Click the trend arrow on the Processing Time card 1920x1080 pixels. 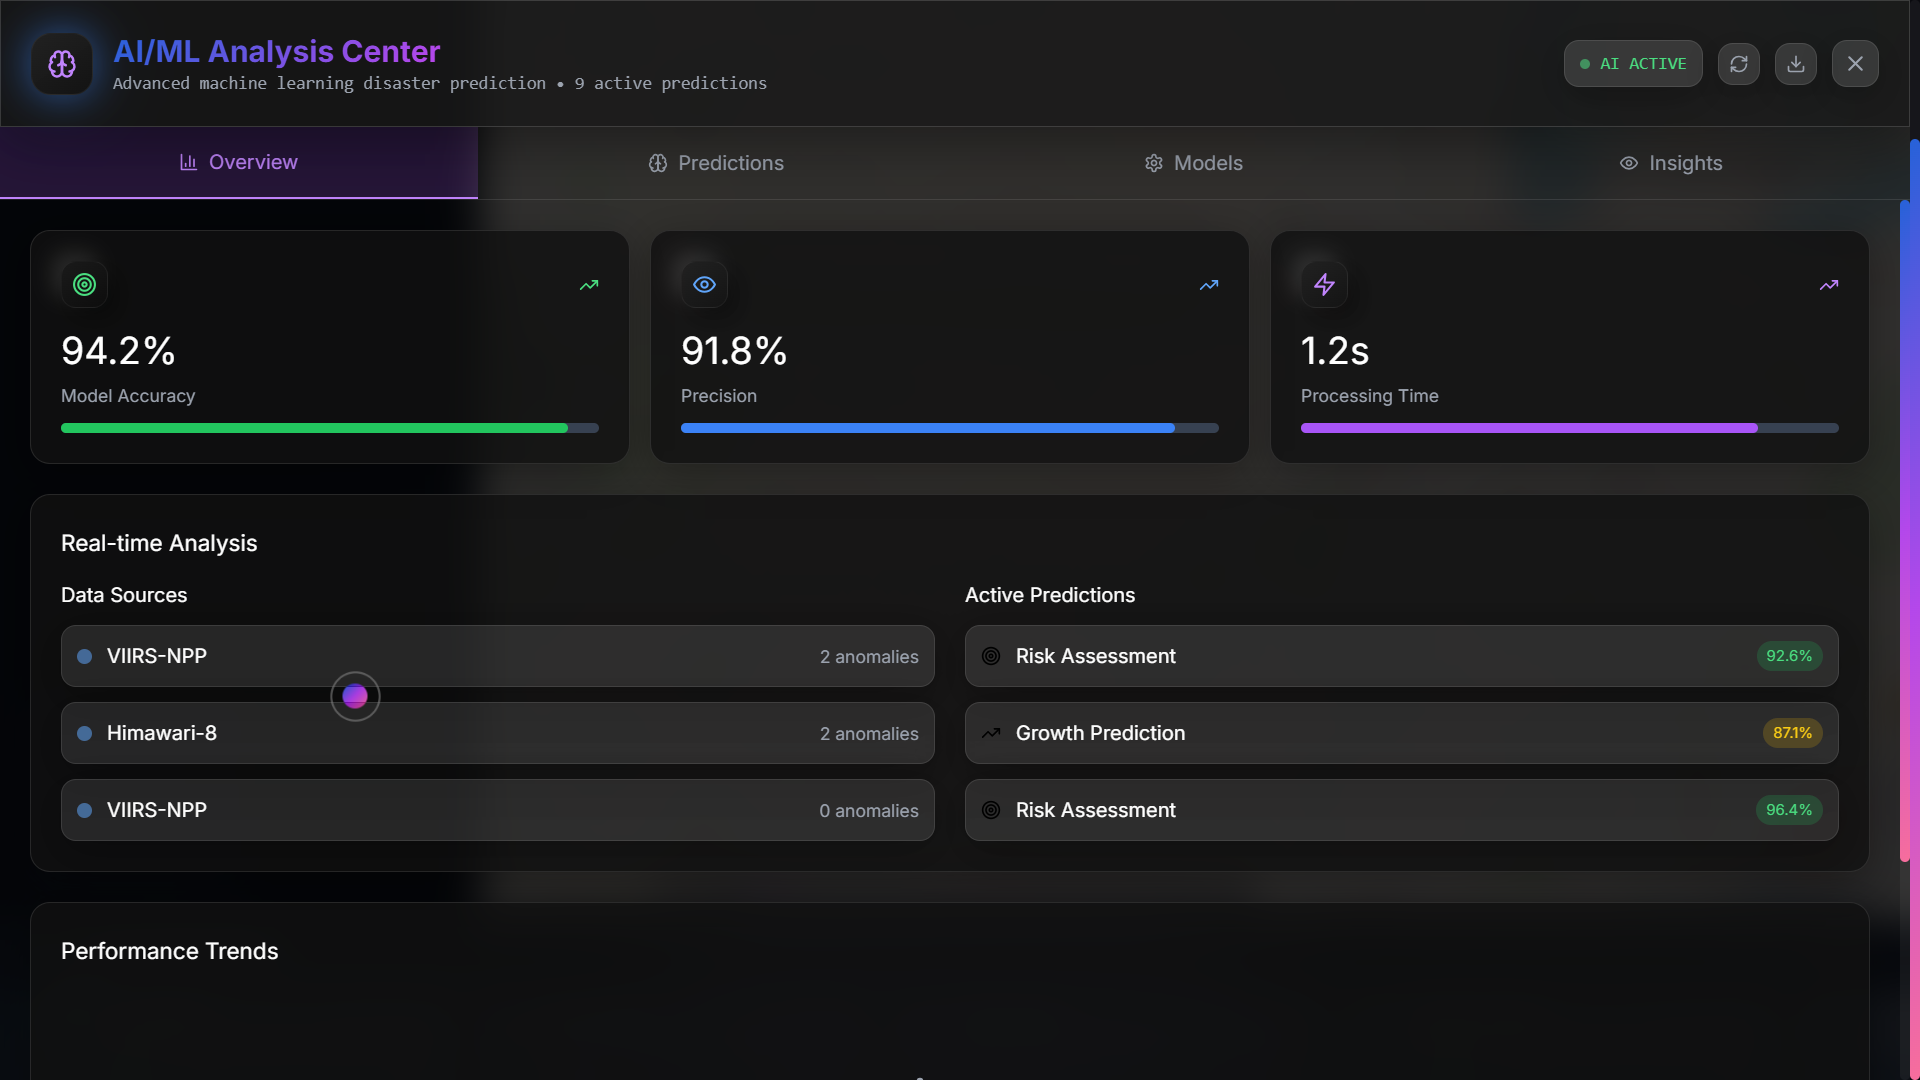tap(1828, 285)
